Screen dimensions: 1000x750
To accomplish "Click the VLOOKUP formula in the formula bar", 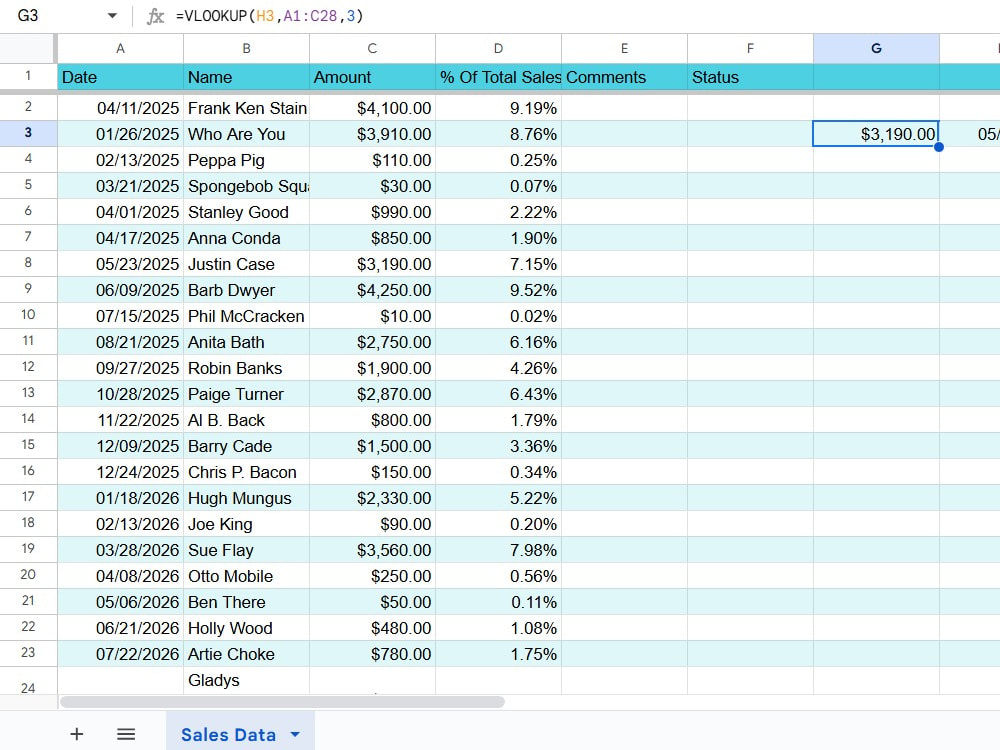I will pyautogui.click(x=269, y=16).
